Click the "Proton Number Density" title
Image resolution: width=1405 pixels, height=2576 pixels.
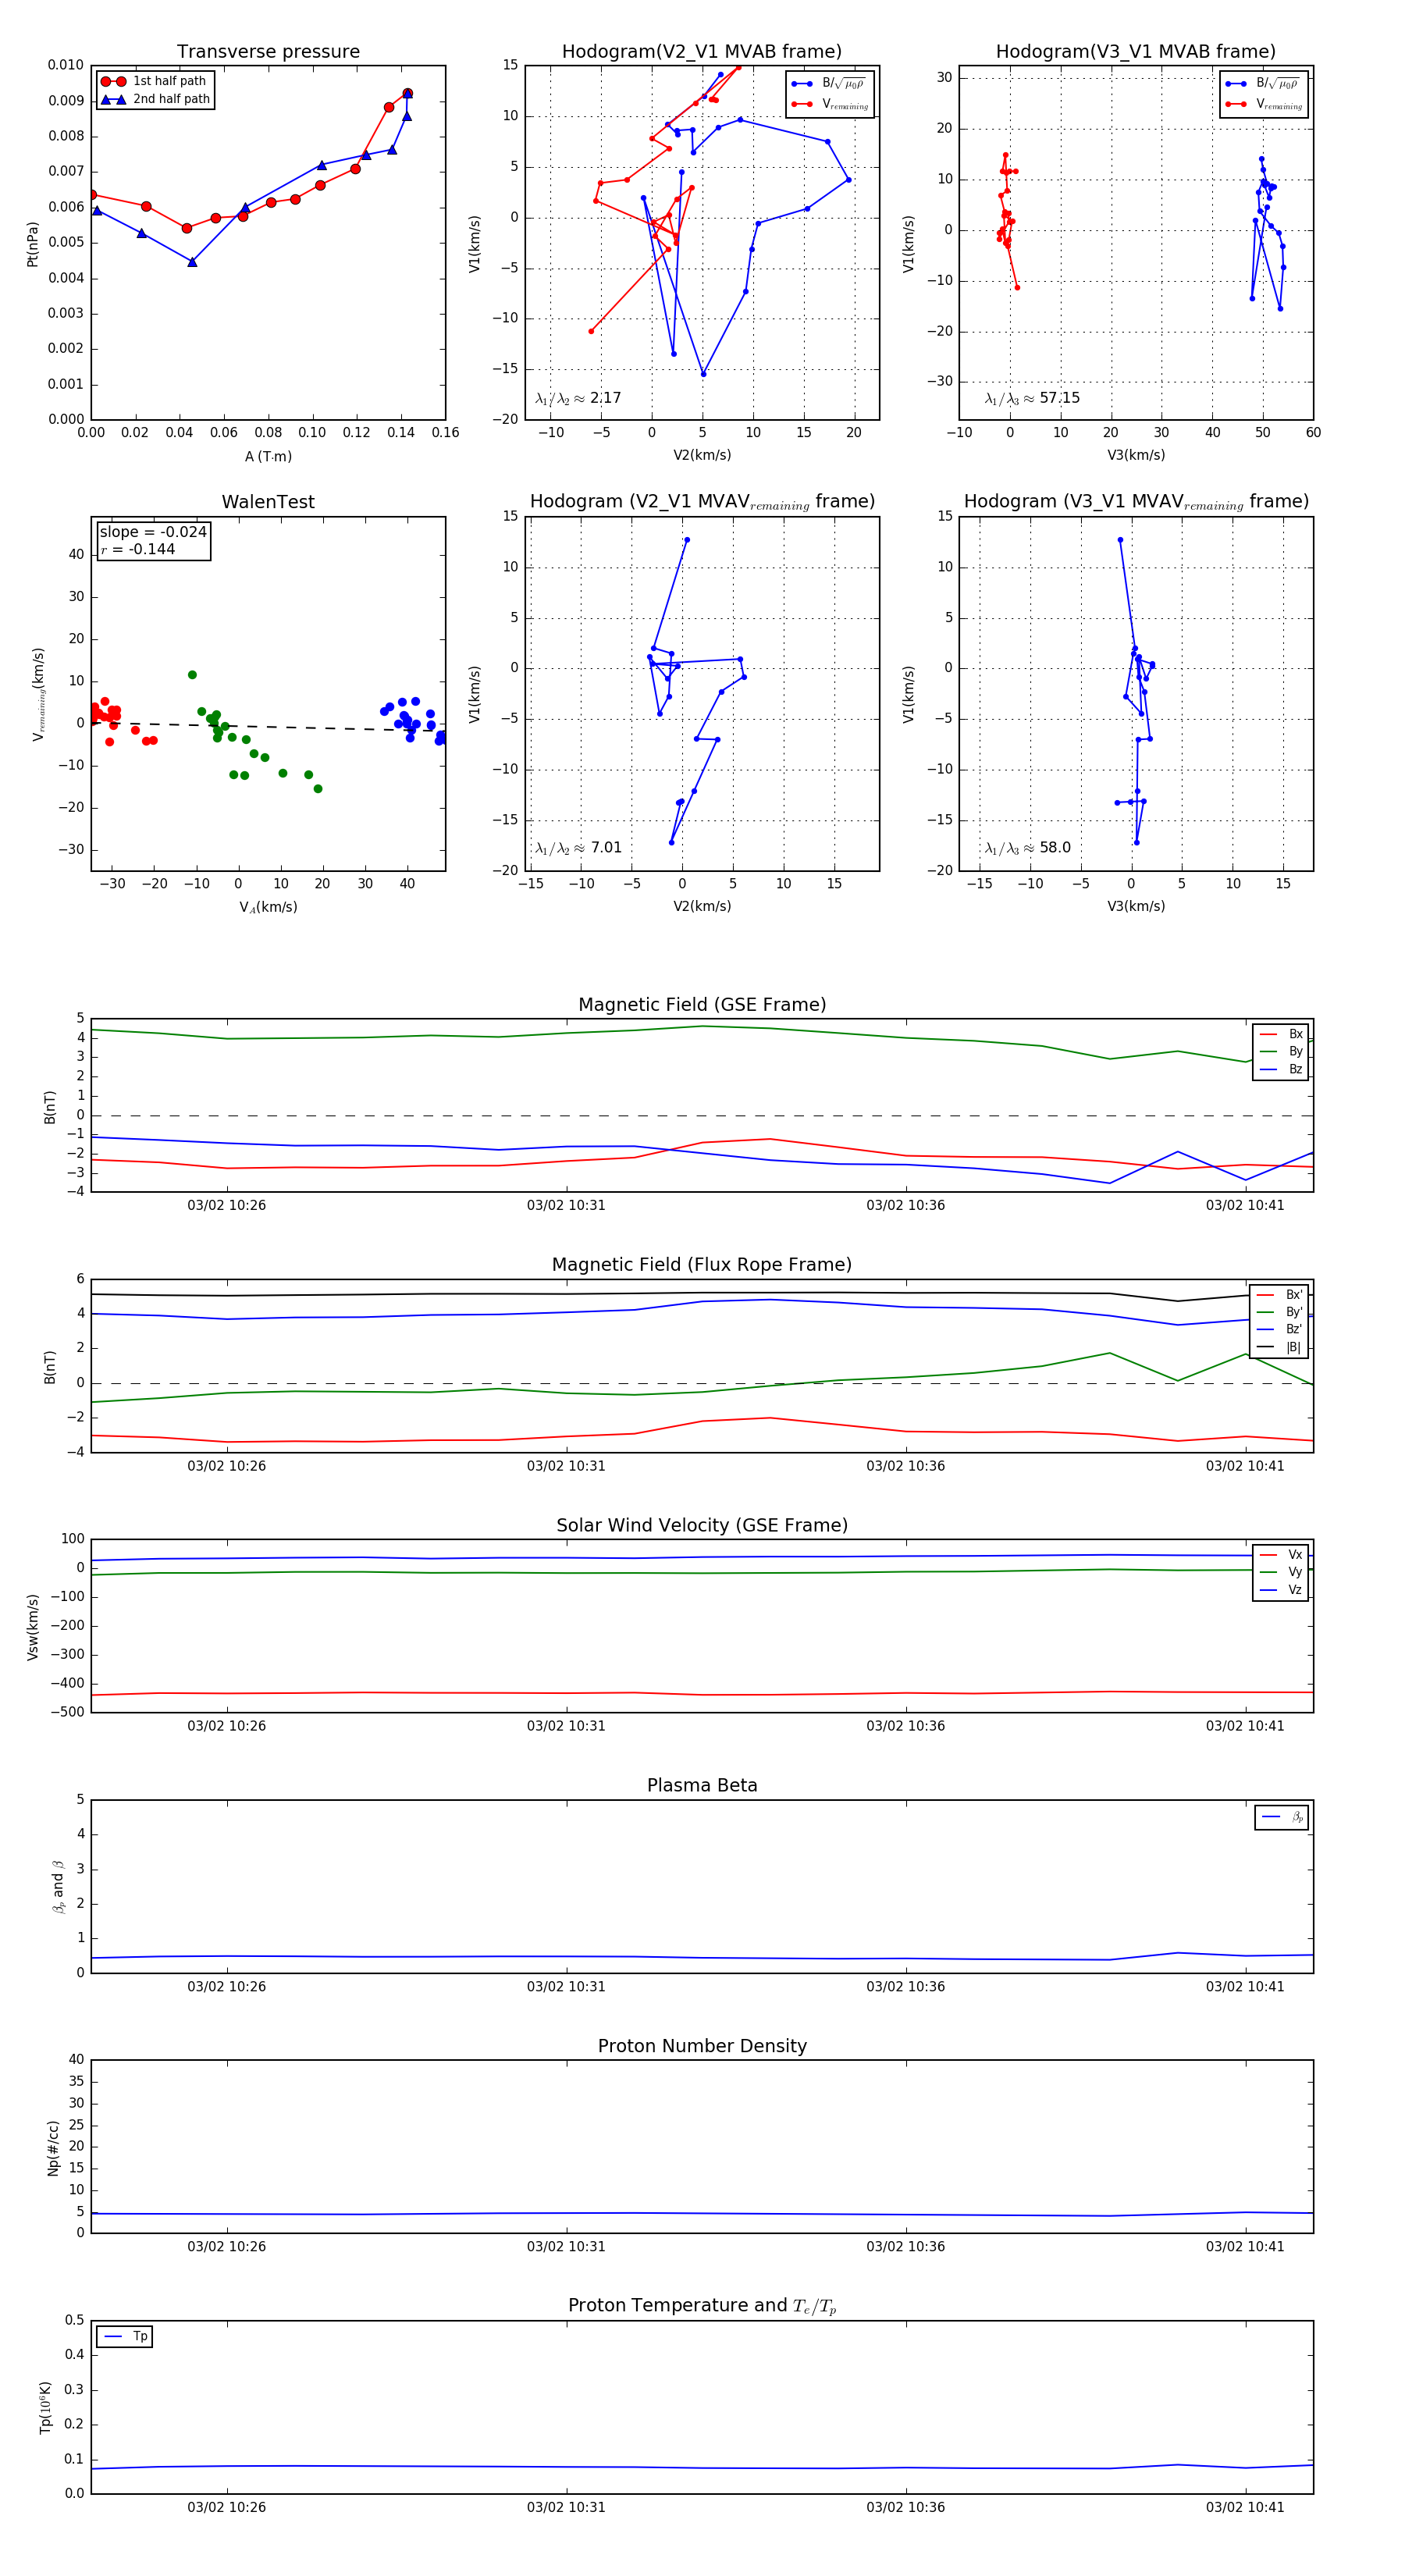pos(702,2046)
